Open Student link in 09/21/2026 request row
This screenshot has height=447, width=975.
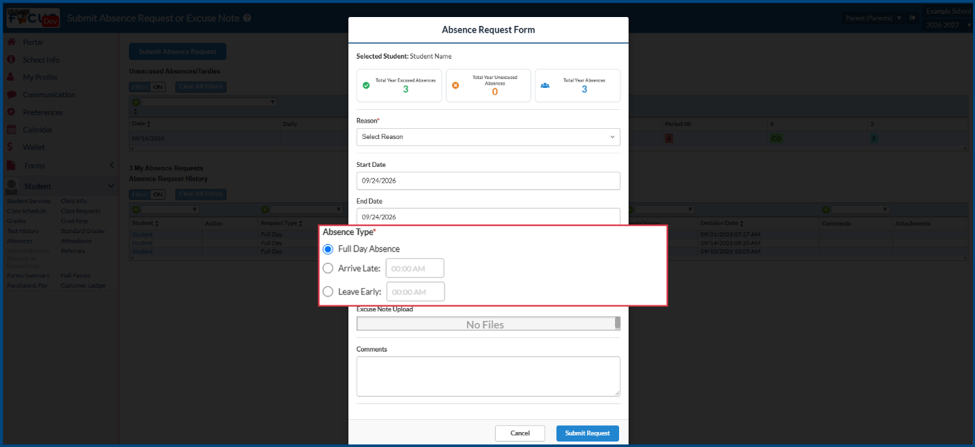click(x=141, y=234)
